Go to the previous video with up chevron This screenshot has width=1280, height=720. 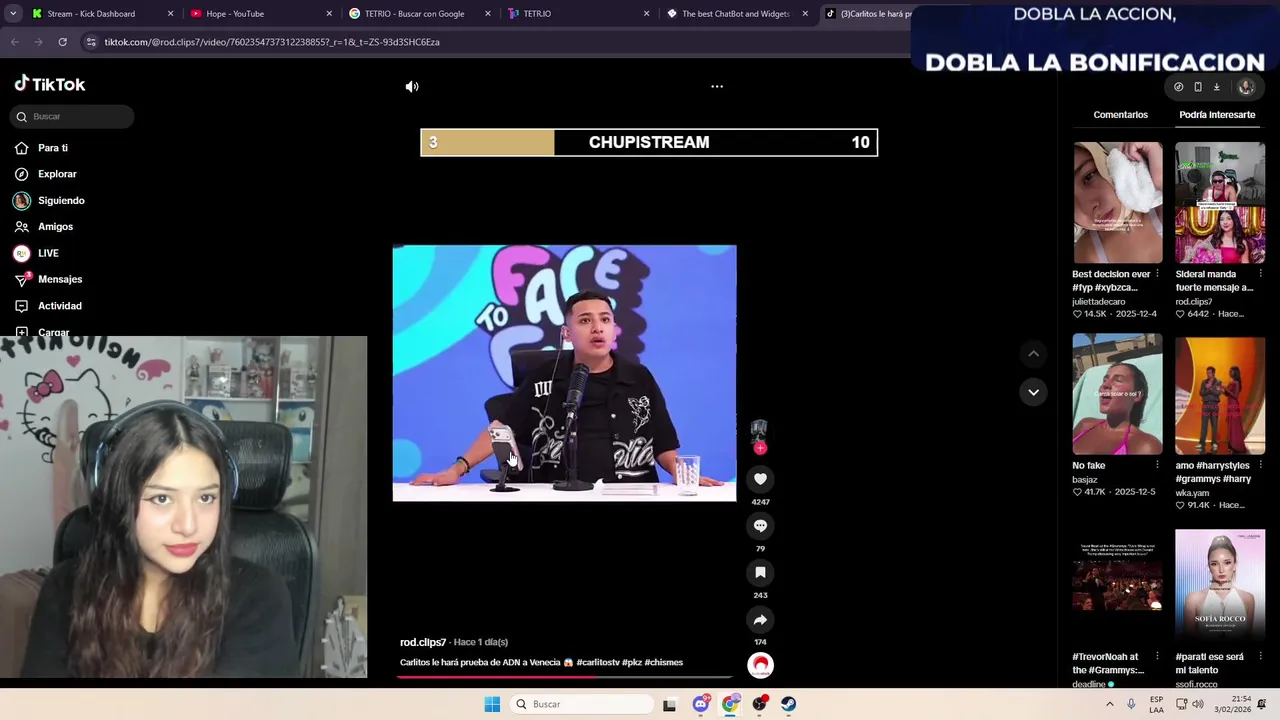[1033, 354]
